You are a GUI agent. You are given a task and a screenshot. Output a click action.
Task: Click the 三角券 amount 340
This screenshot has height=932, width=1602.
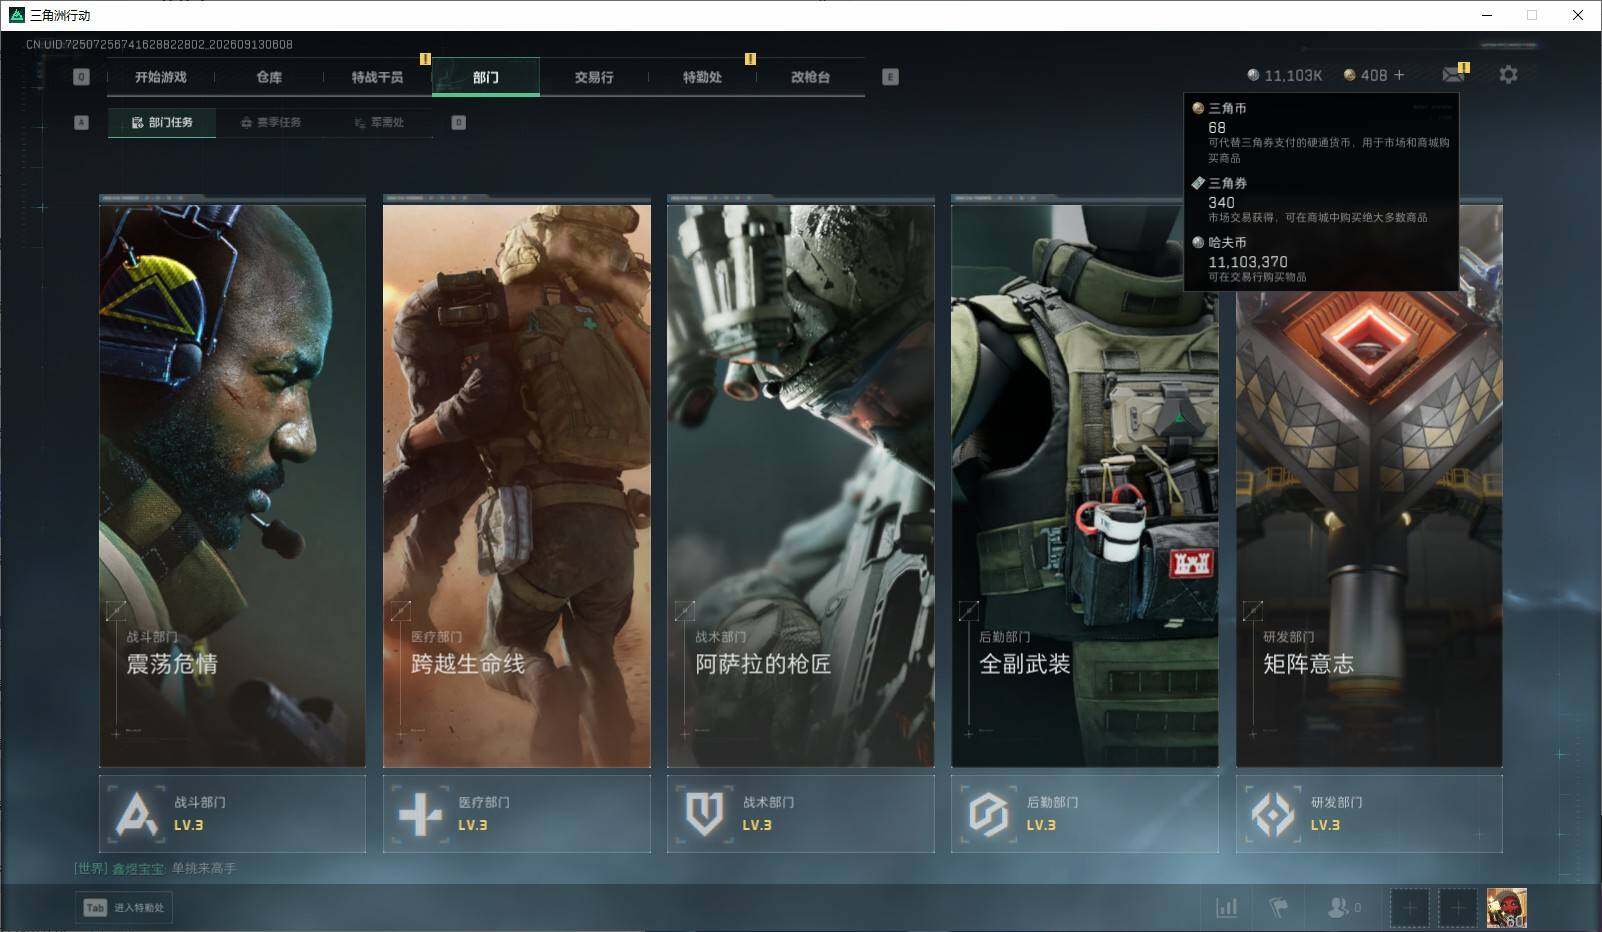pyautogui.click(x=1221, y=202)
